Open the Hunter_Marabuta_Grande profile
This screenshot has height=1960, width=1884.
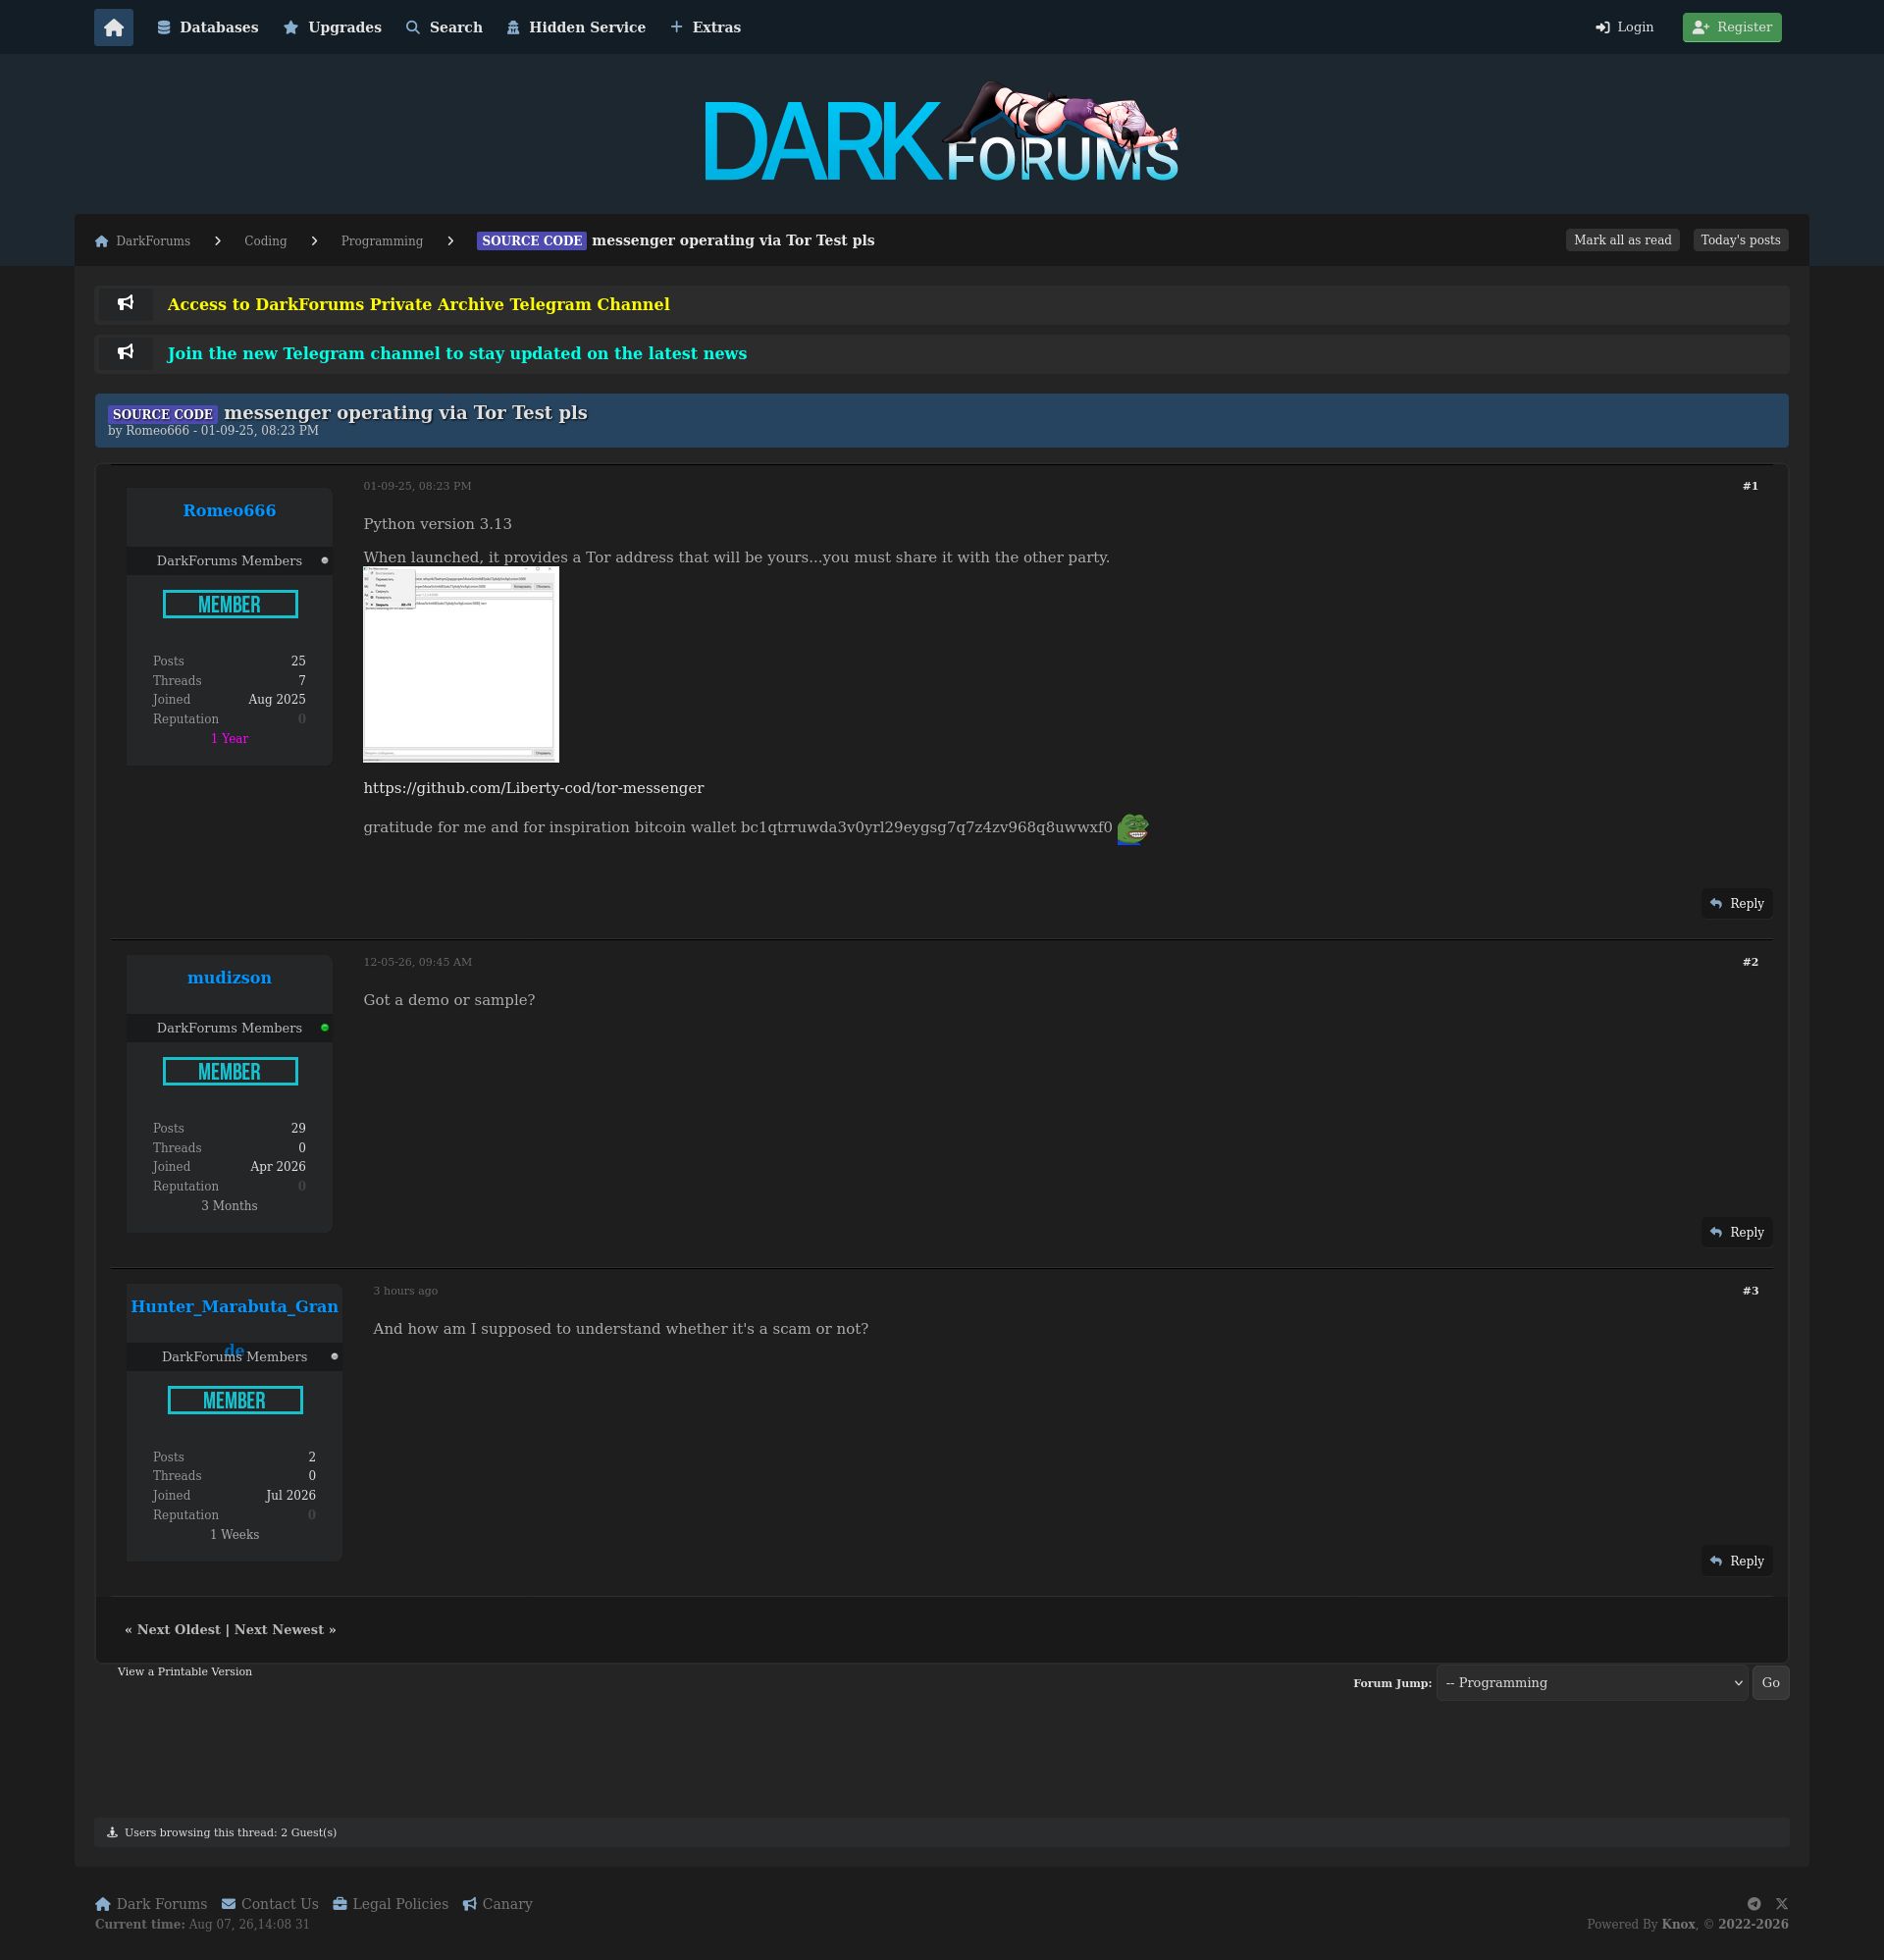234,1307
